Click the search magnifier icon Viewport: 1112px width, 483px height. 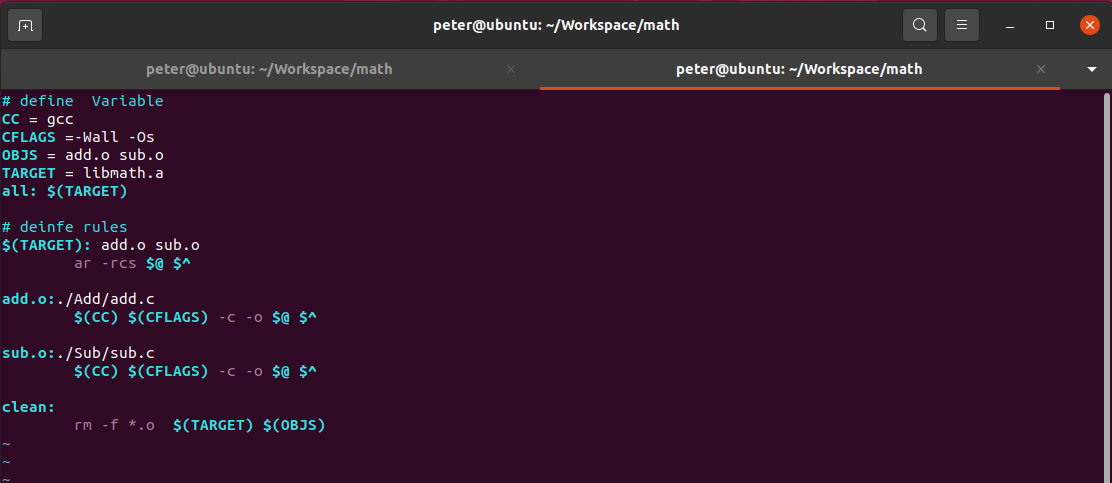point(919,25)
